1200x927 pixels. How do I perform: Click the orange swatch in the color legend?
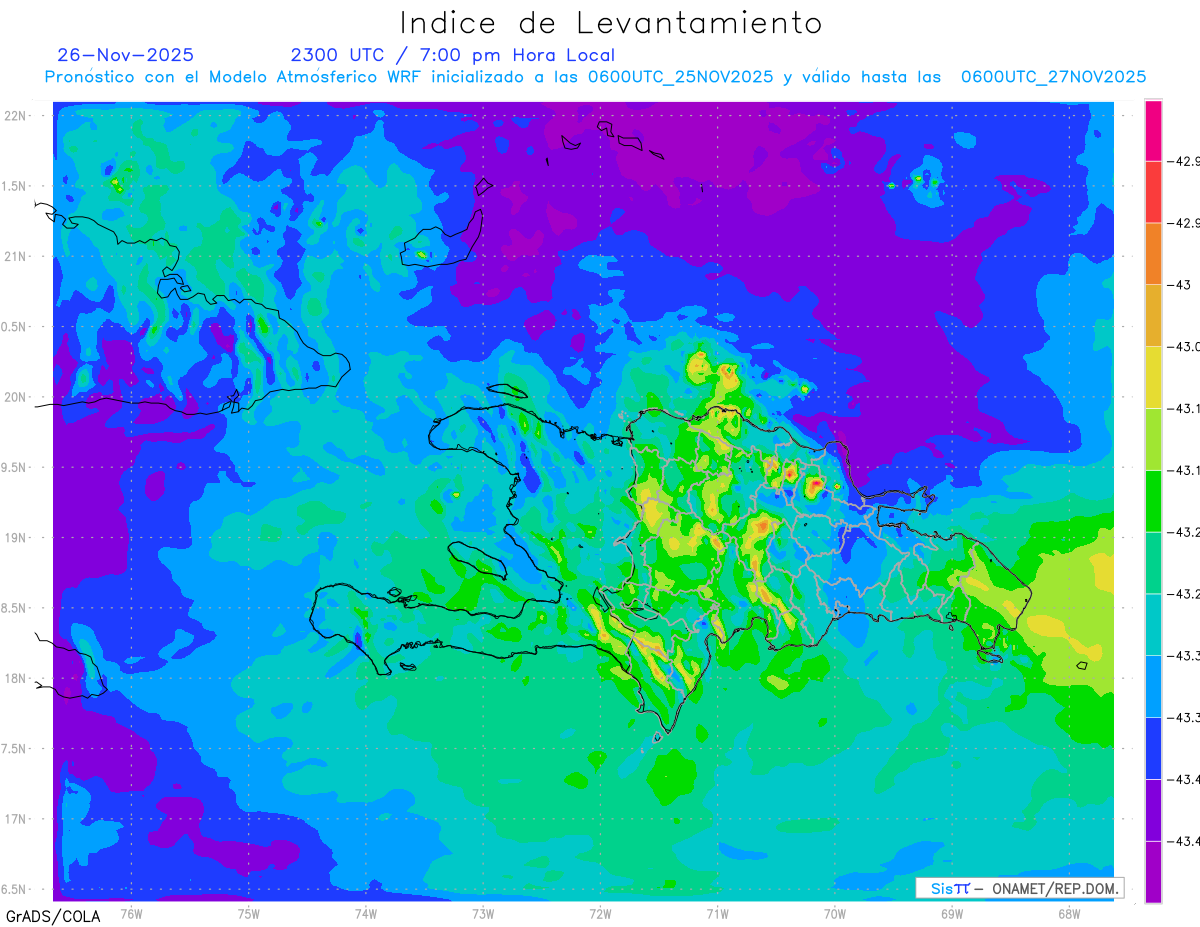[x=1153, y=254]
